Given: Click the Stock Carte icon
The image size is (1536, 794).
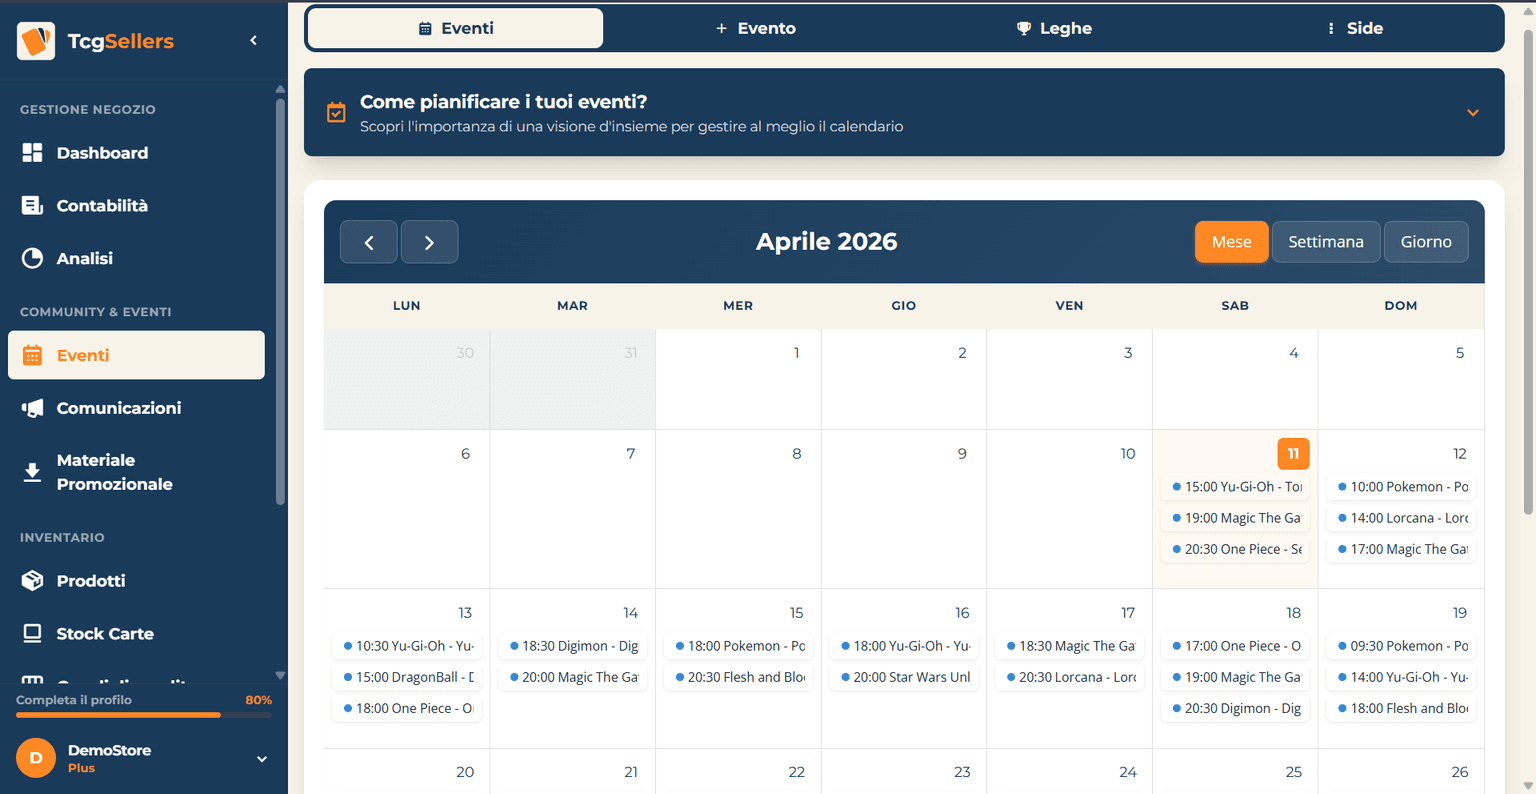Looking at the screenshot, I should coord(32,633).
